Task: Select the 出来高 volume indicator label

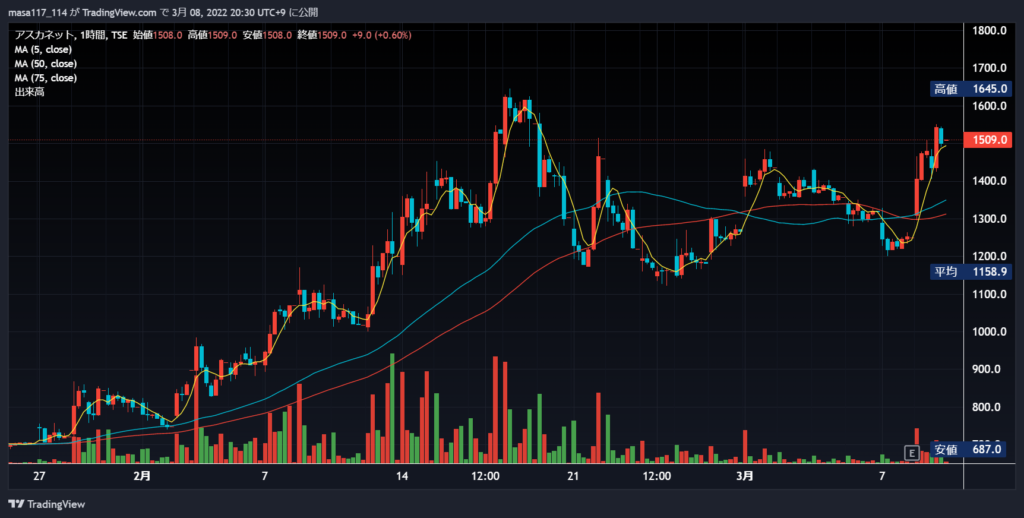Action: tap(29, 92)
